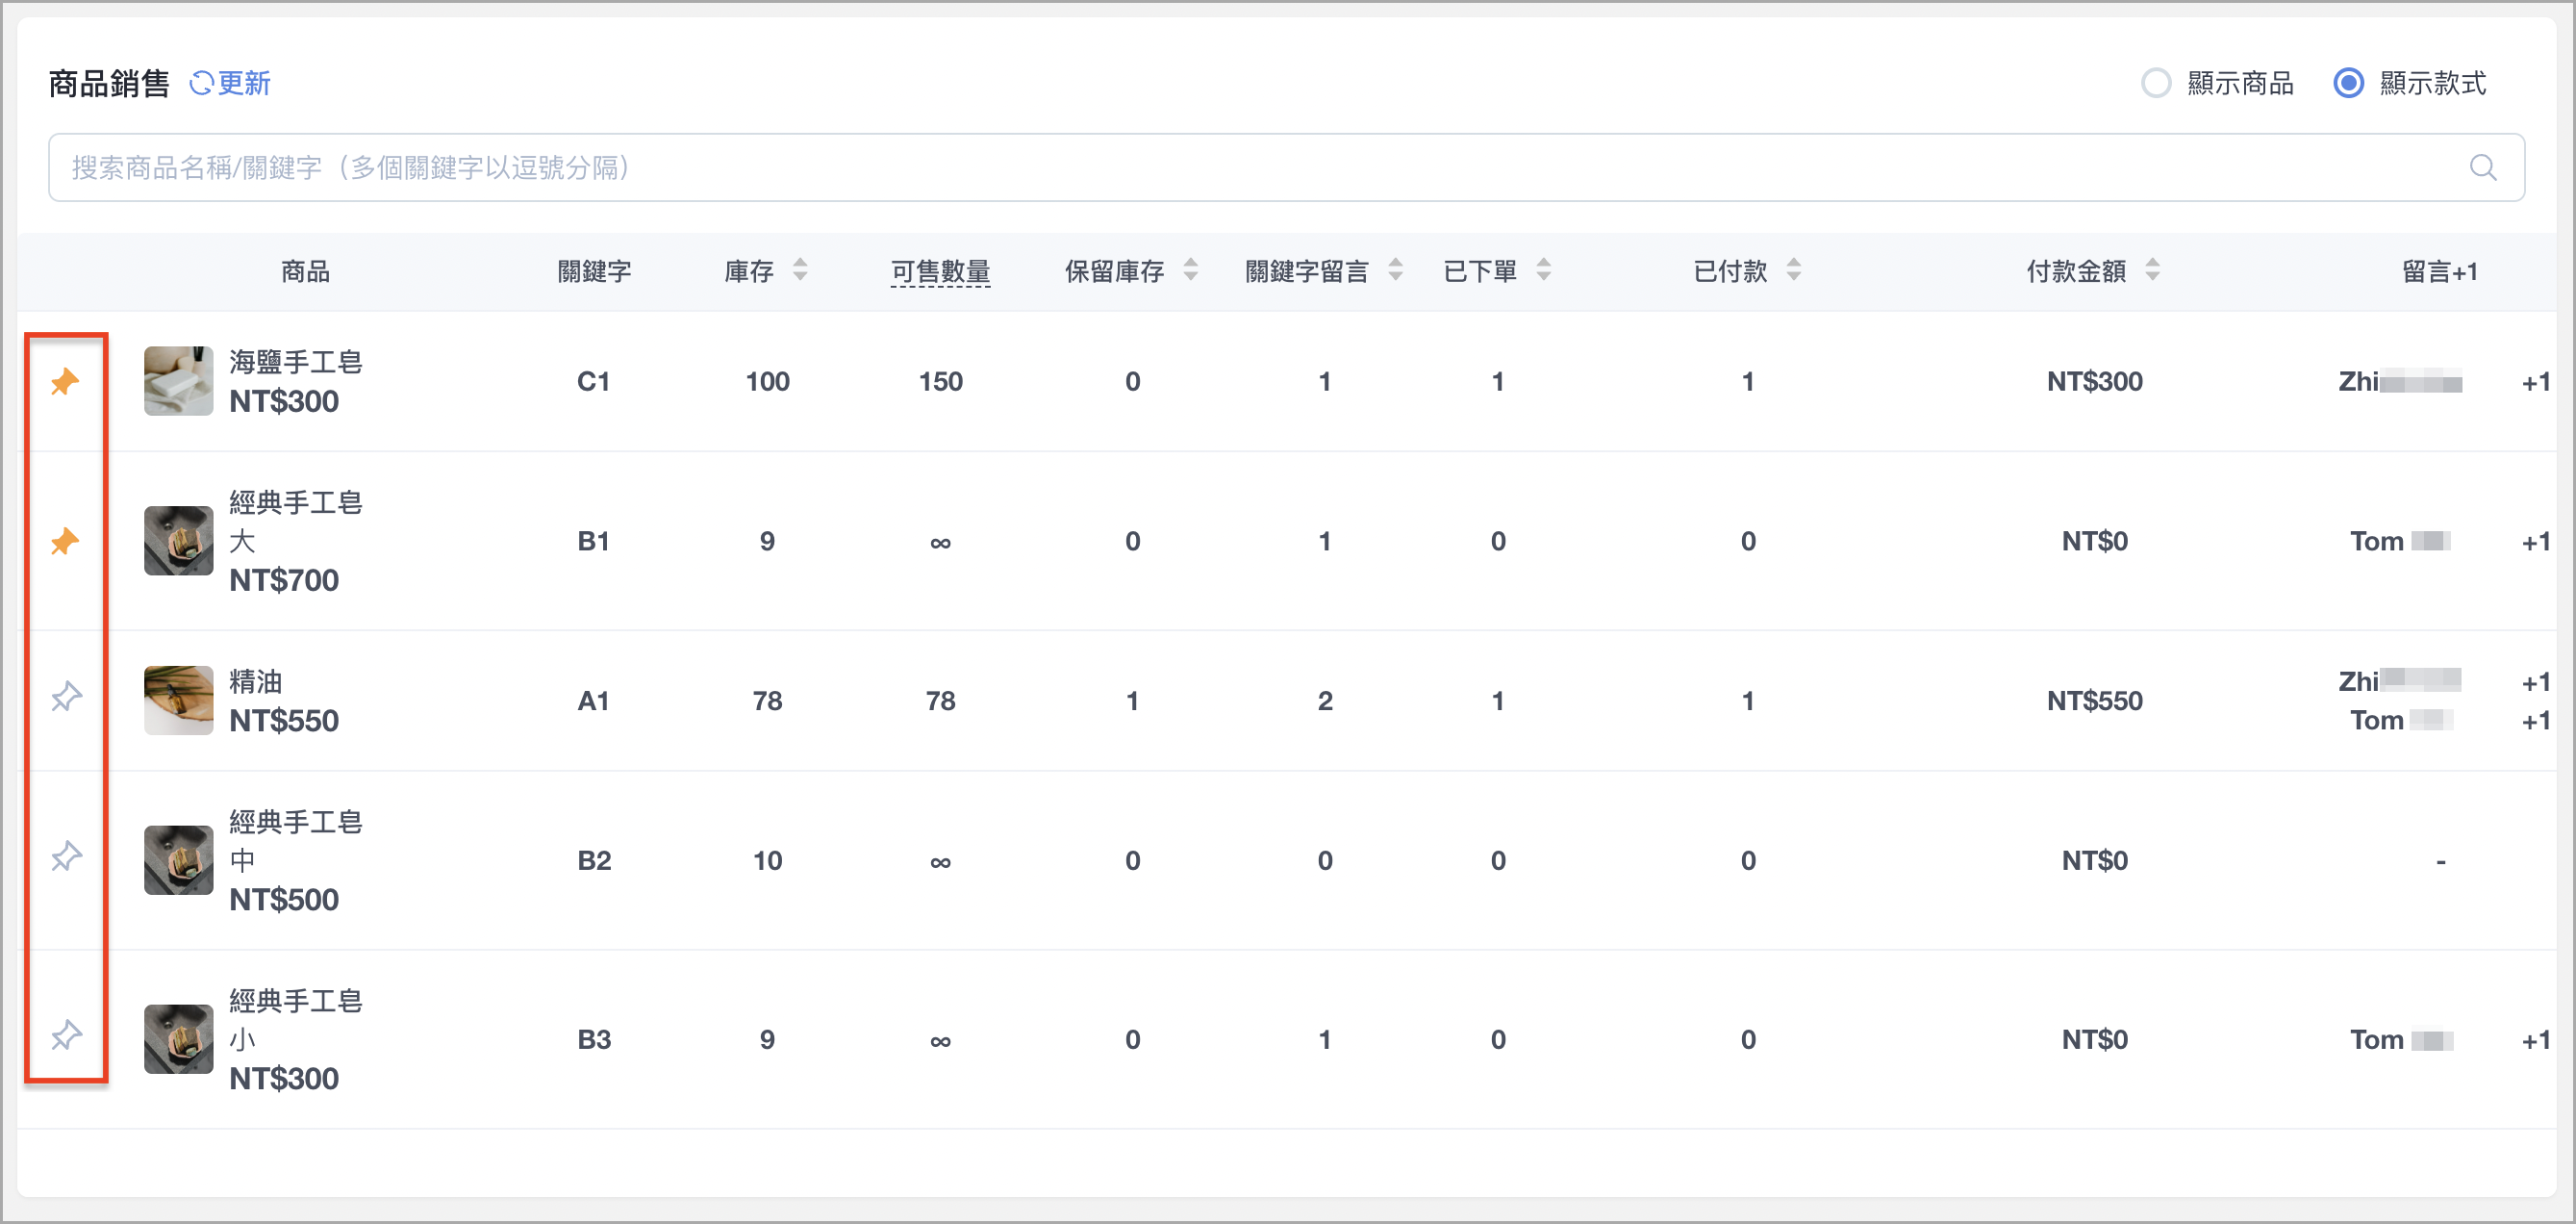This screenshot has height=1224, width=2576.
Task: Sort by 已下單 column
Action: [x=1543, y=270]
